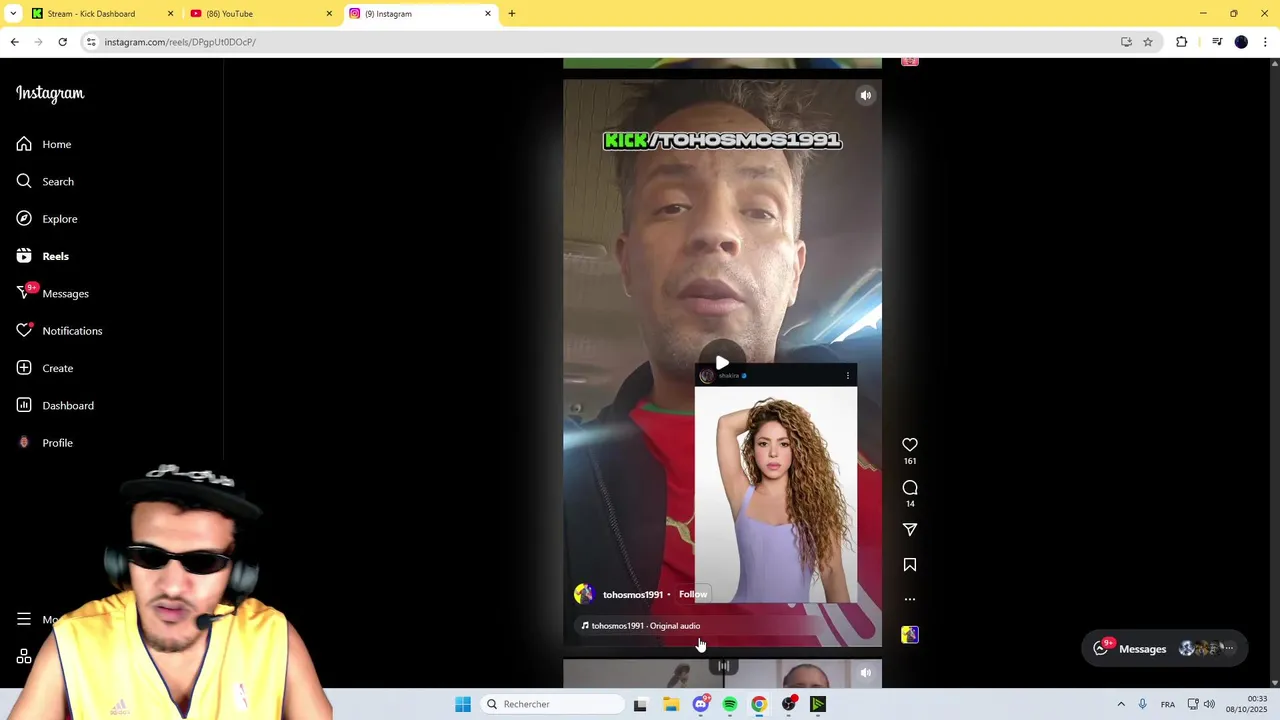
Task: Click the Instagram logo
Action: (x=50, y=93)
